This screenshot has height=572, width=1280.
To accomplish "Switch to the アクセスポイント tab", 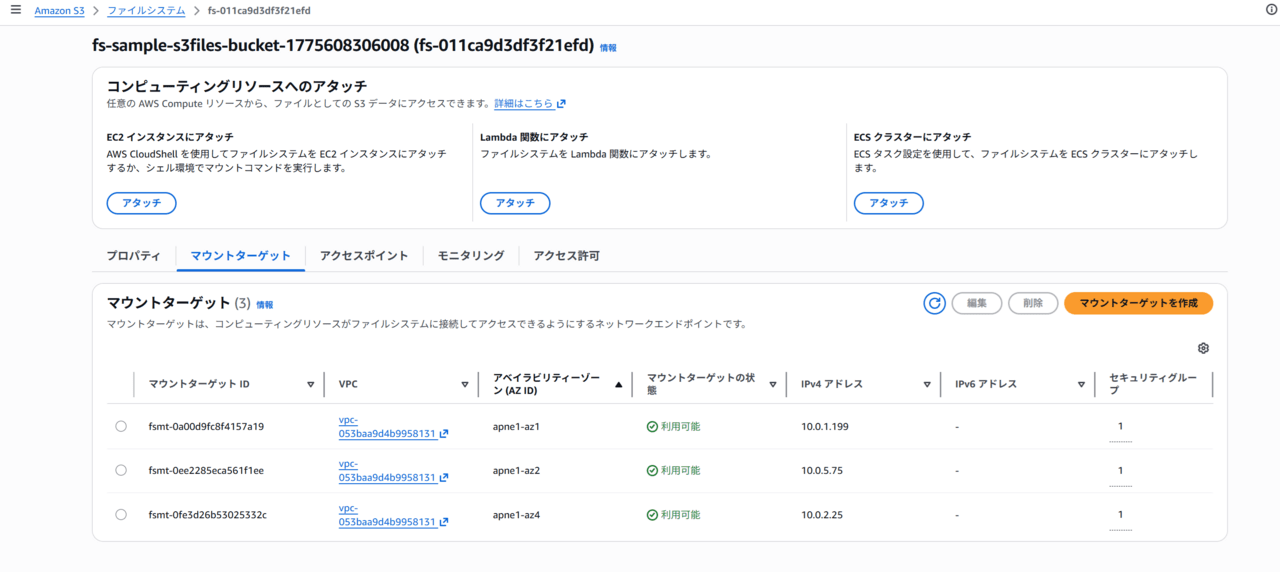I will [x=364, y=256].
